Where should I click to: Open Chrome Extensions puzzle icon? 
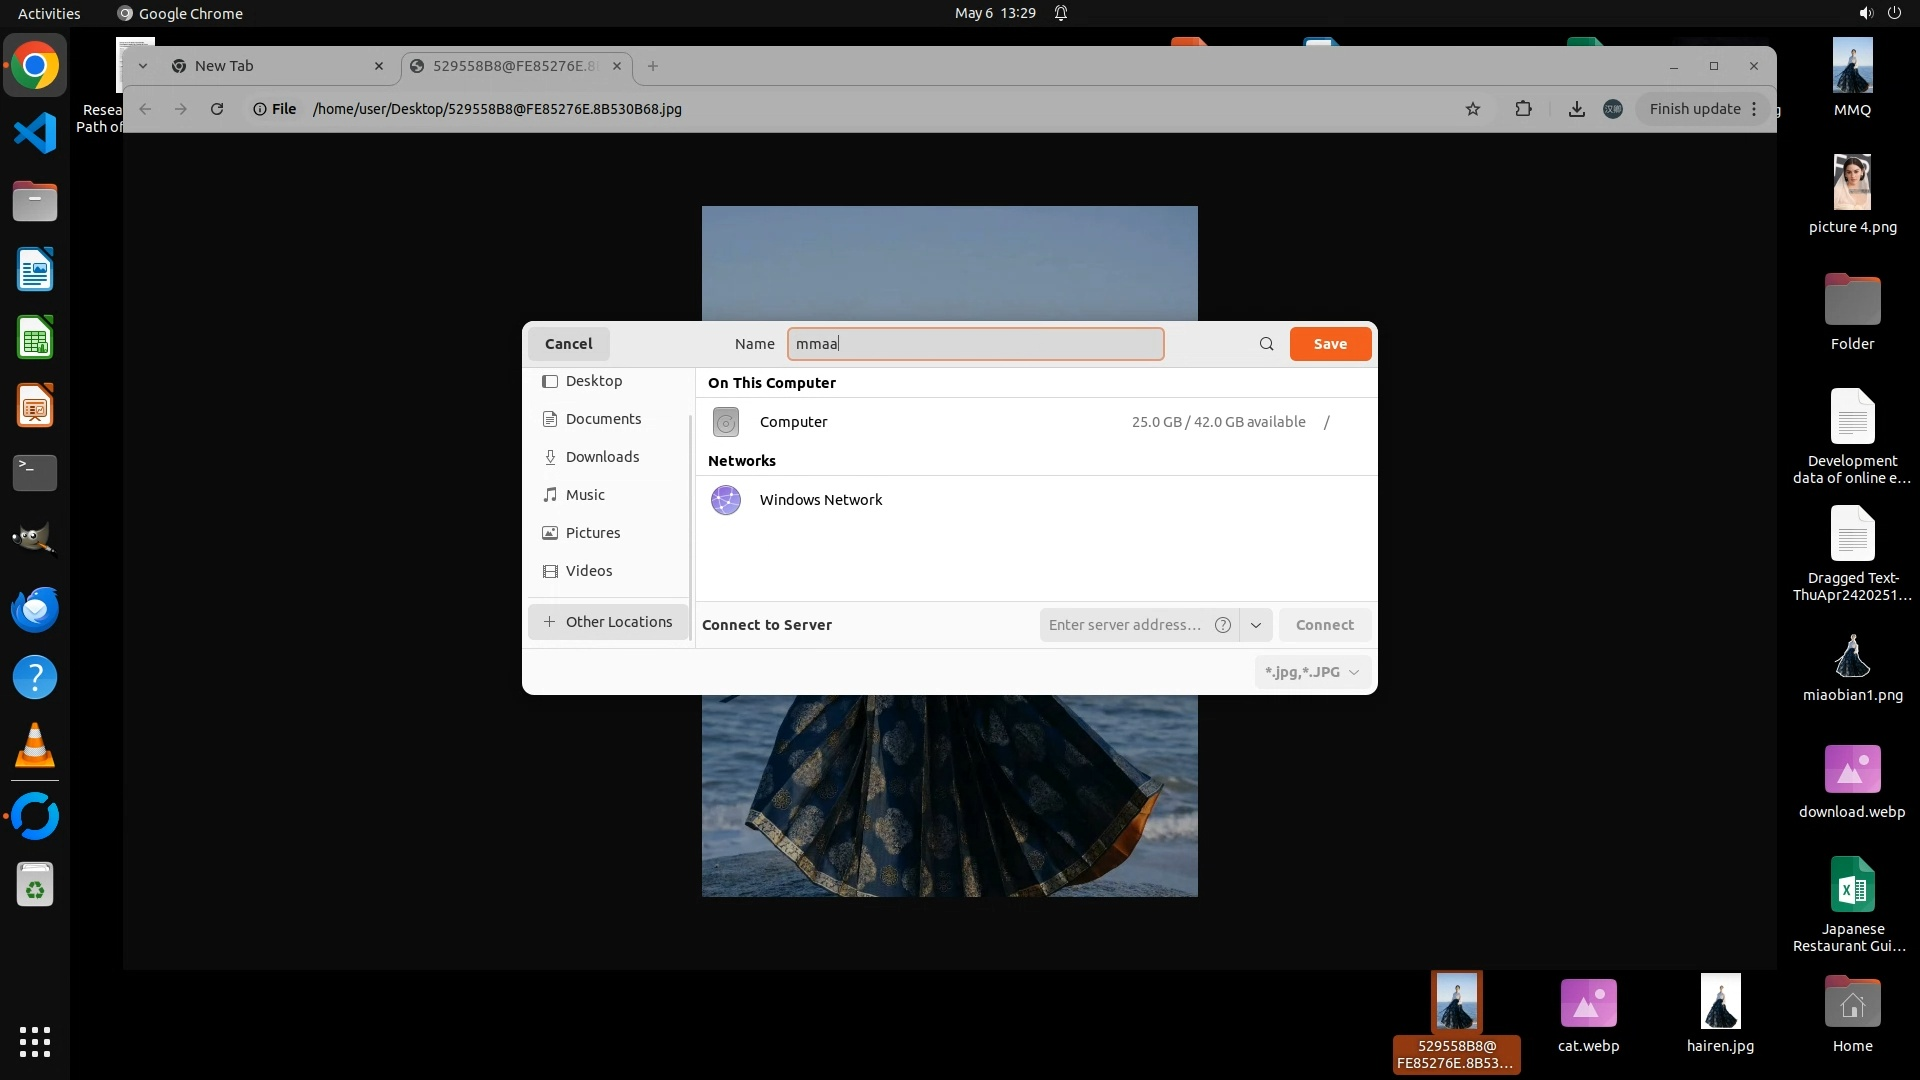pos(1523,109)
